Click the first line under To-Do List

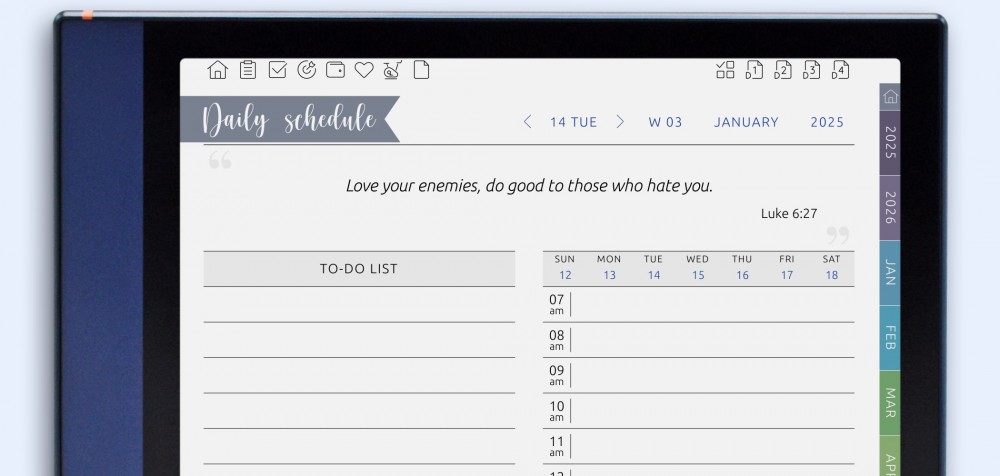coord(359,305)
